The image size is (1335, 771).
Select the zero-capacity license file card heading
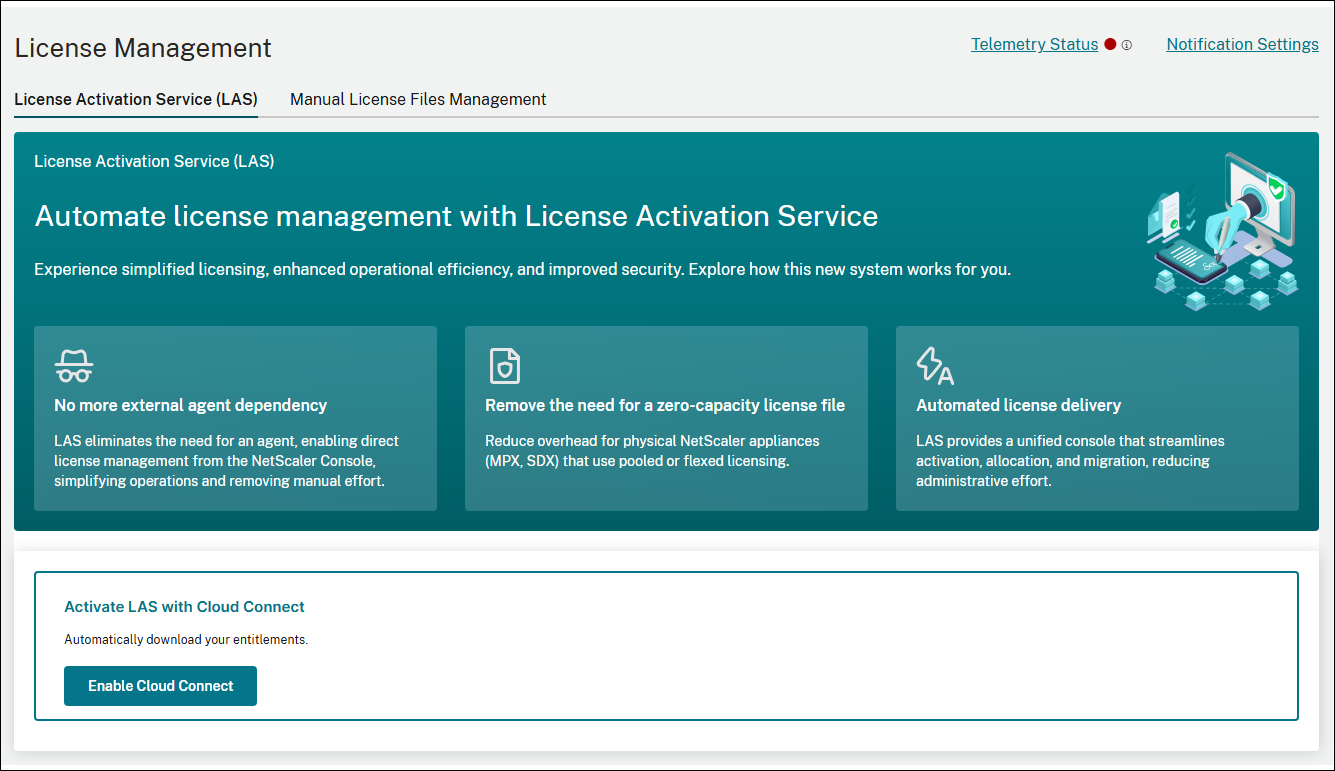pos(665,405)
